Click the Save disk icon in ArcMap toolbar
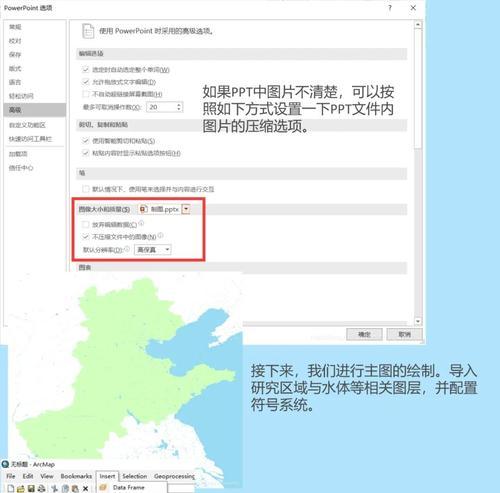This screenshot has width=500, height=493. (31, 488)
